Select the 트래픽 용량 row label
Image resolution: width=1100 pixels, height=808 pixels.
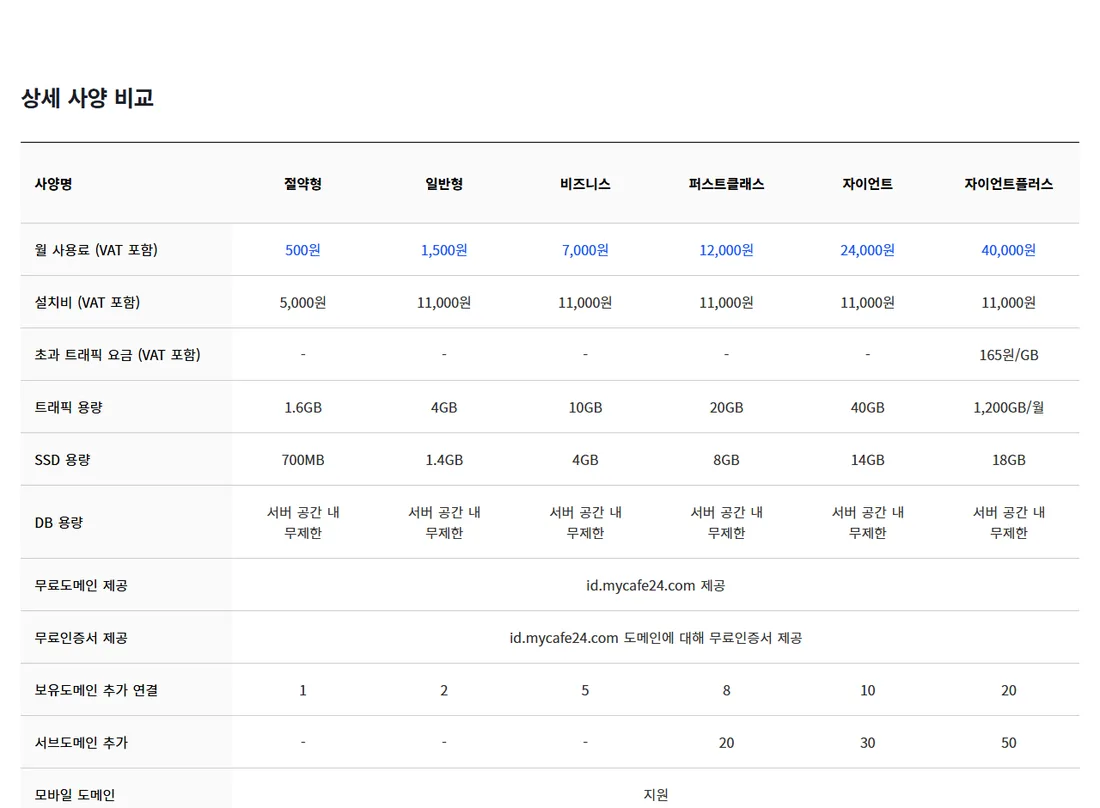click(x=69, y=408)
